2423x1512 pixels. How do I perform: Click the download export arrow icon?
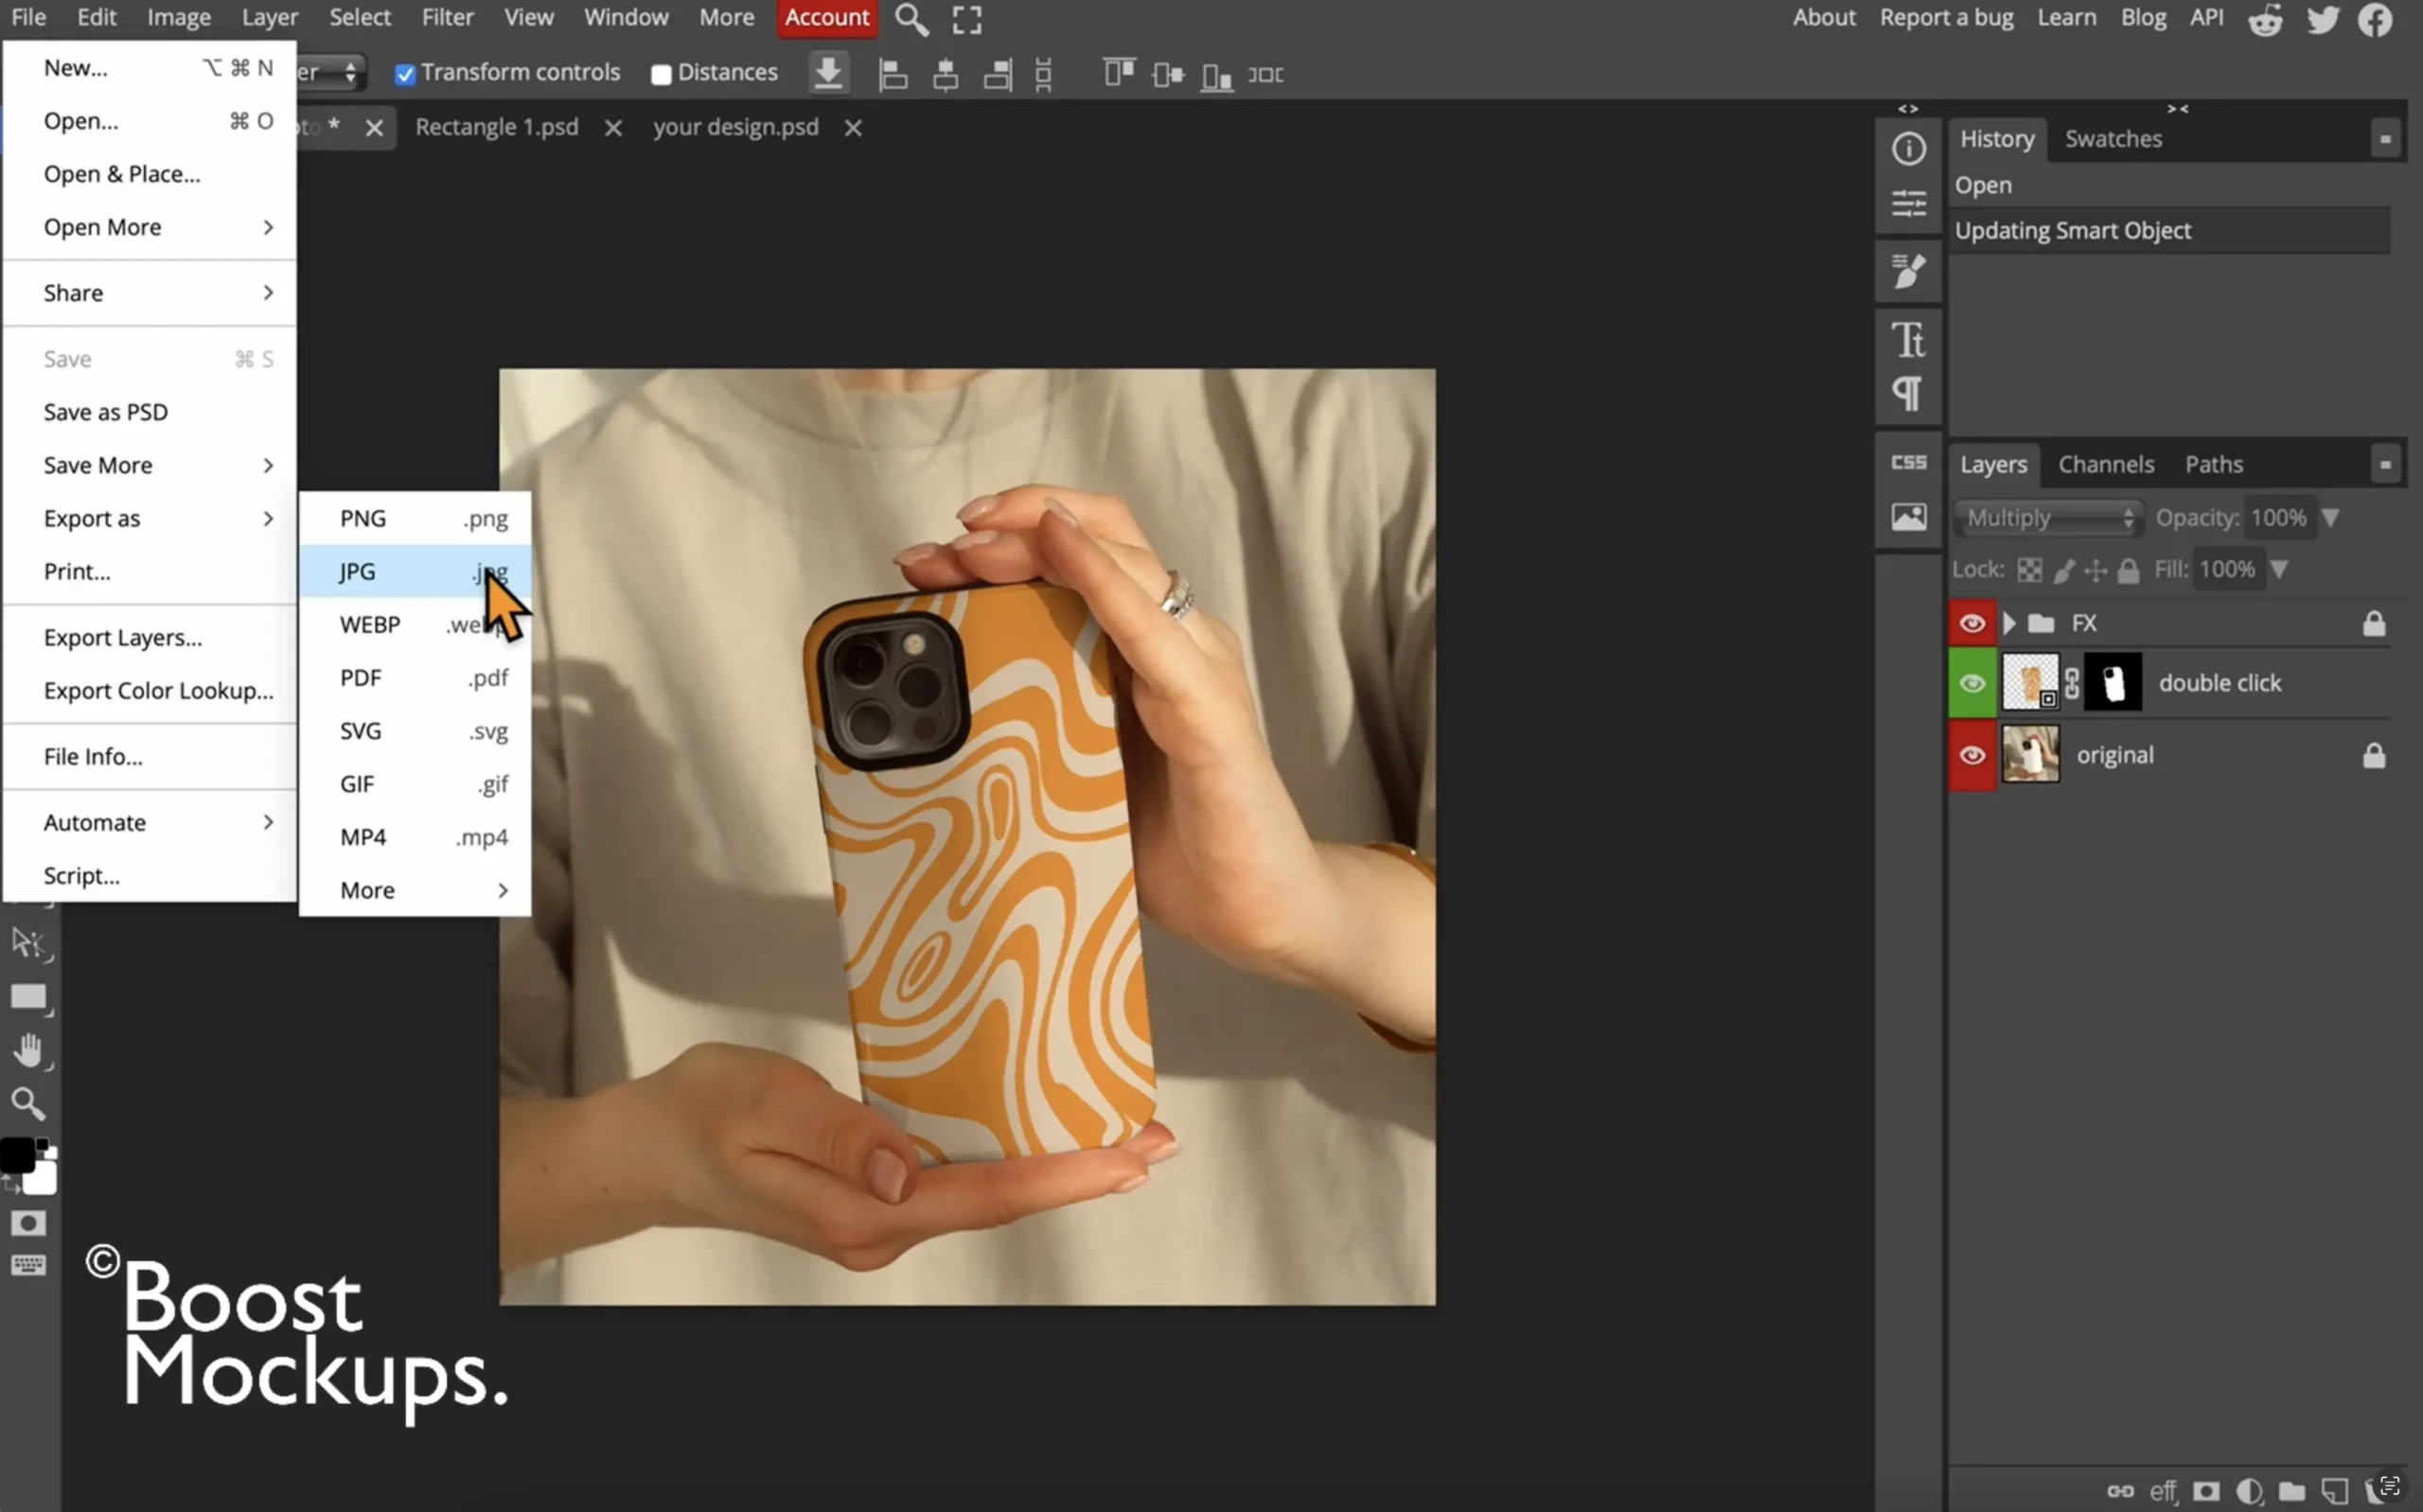pyautogui.click(x=828, y=73)
